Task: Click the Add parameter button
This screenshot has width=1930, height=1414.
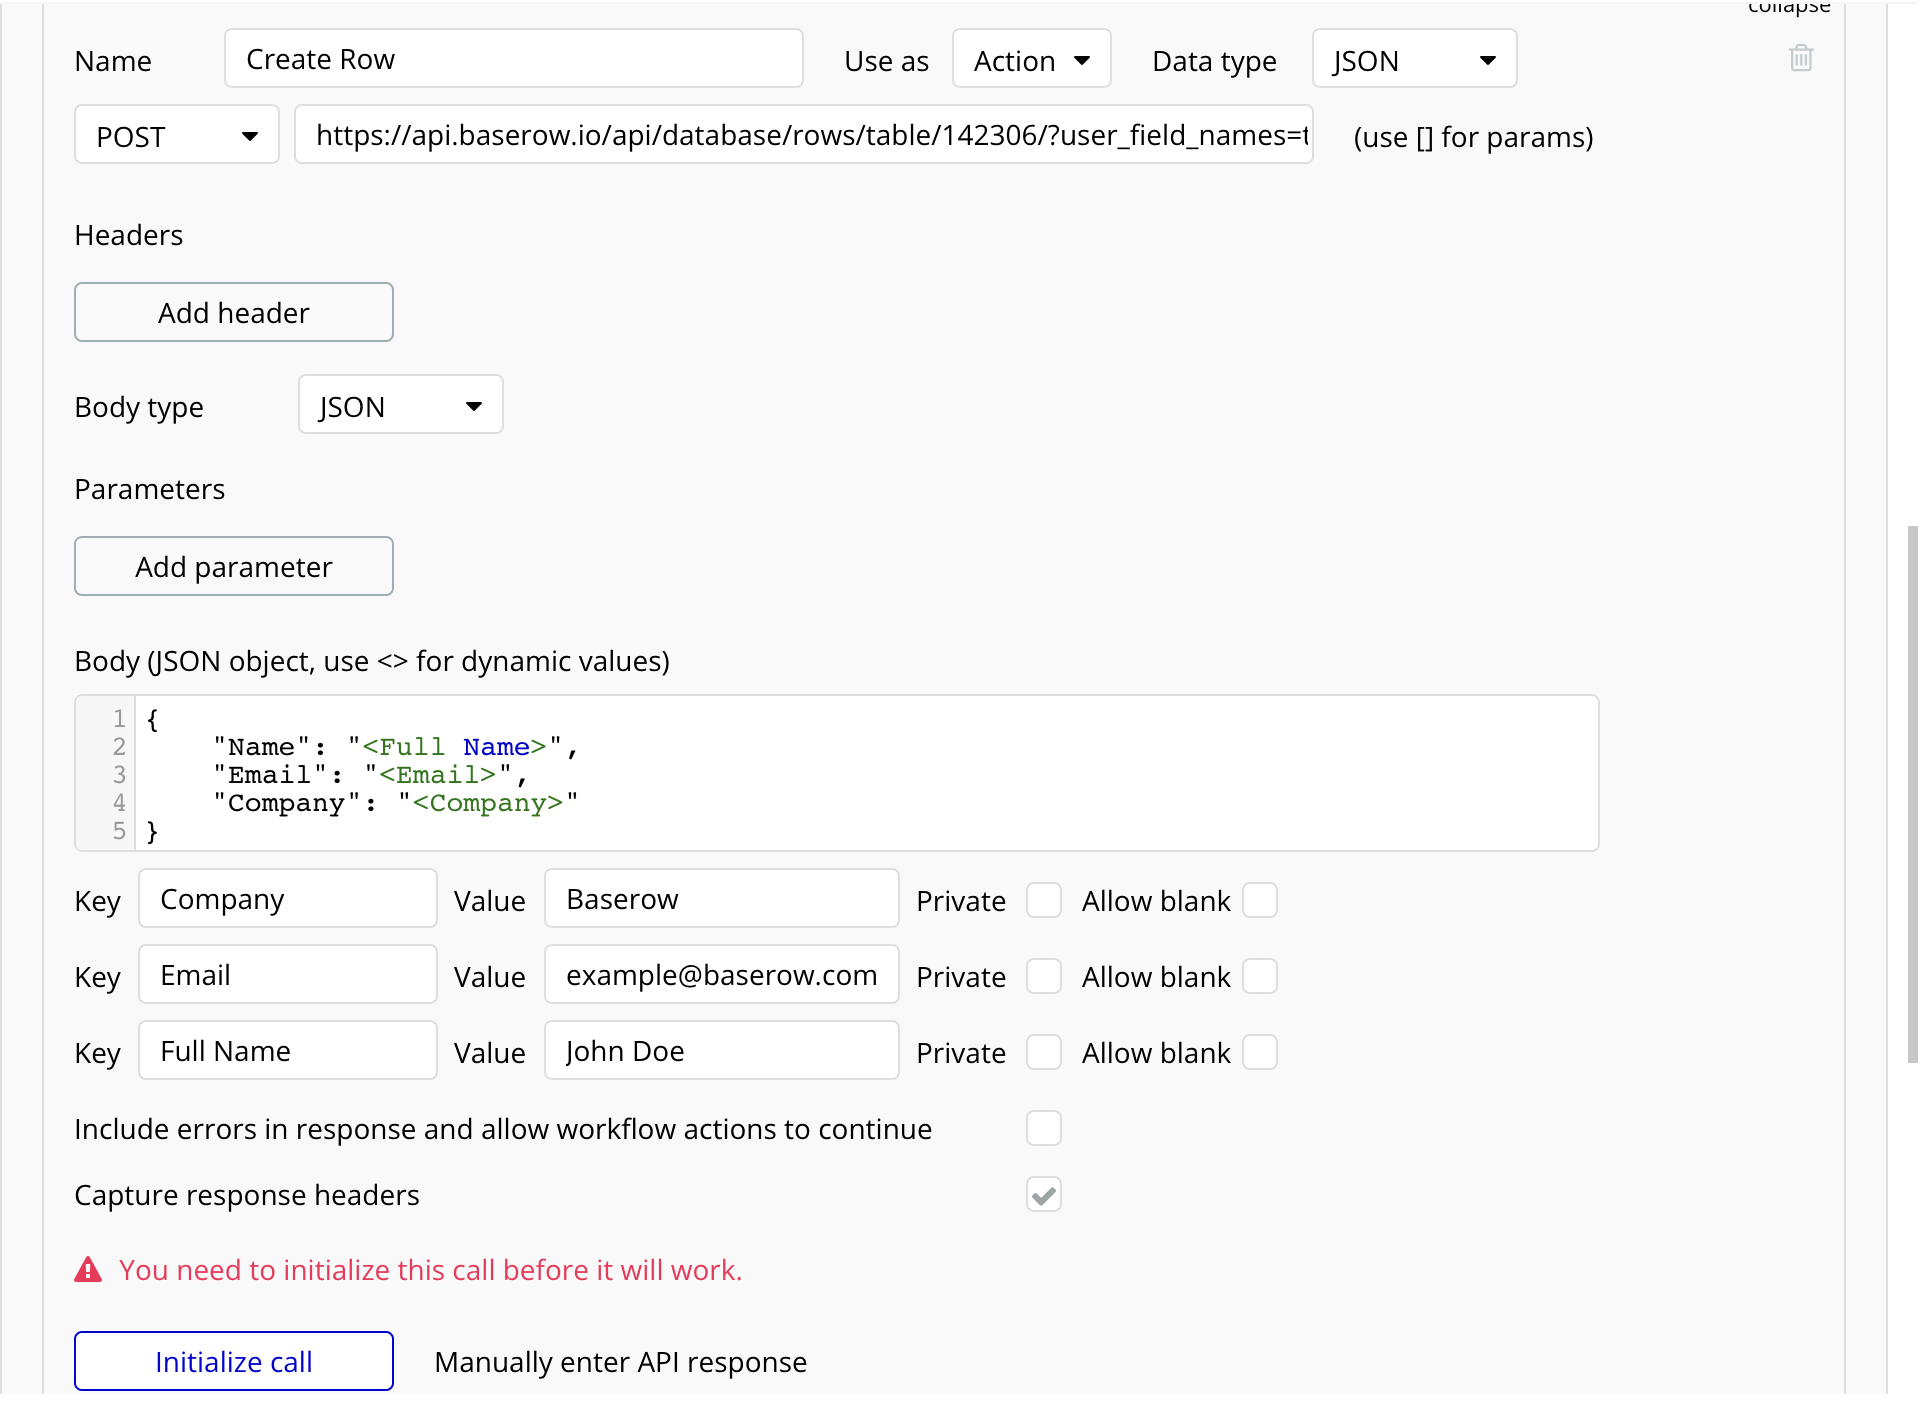Action: coord(233,566)
